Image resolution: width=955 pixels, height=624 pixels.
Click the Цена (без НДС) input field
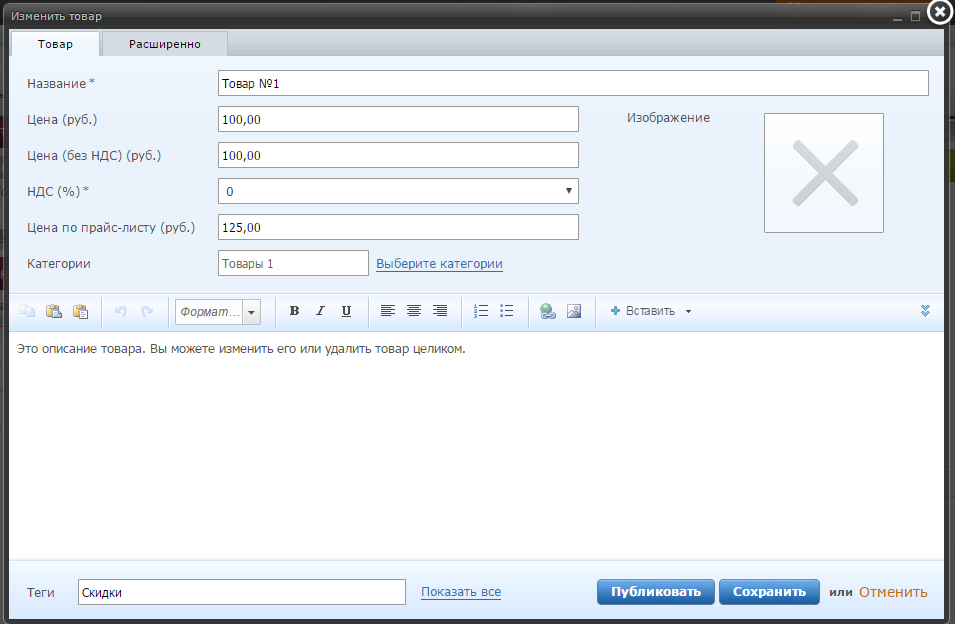point(398,155)
